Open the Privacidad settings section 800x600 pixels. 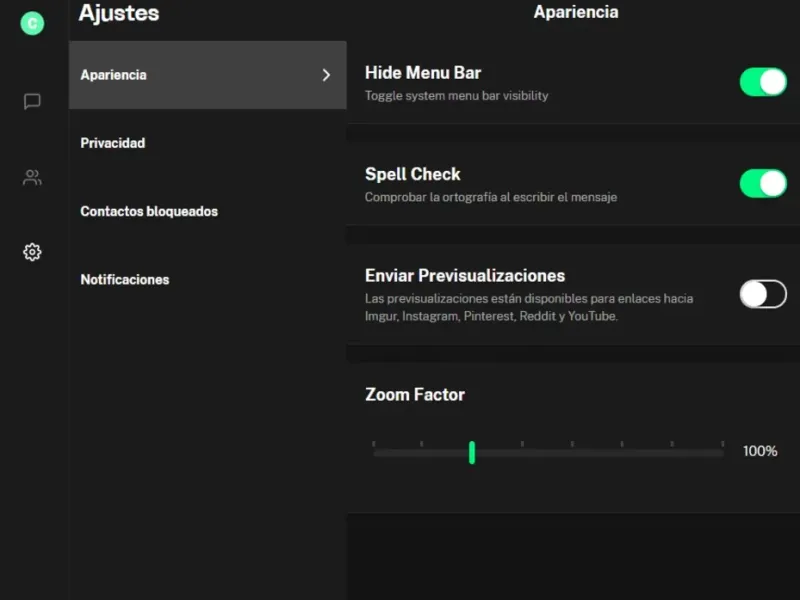pos(113,143)
